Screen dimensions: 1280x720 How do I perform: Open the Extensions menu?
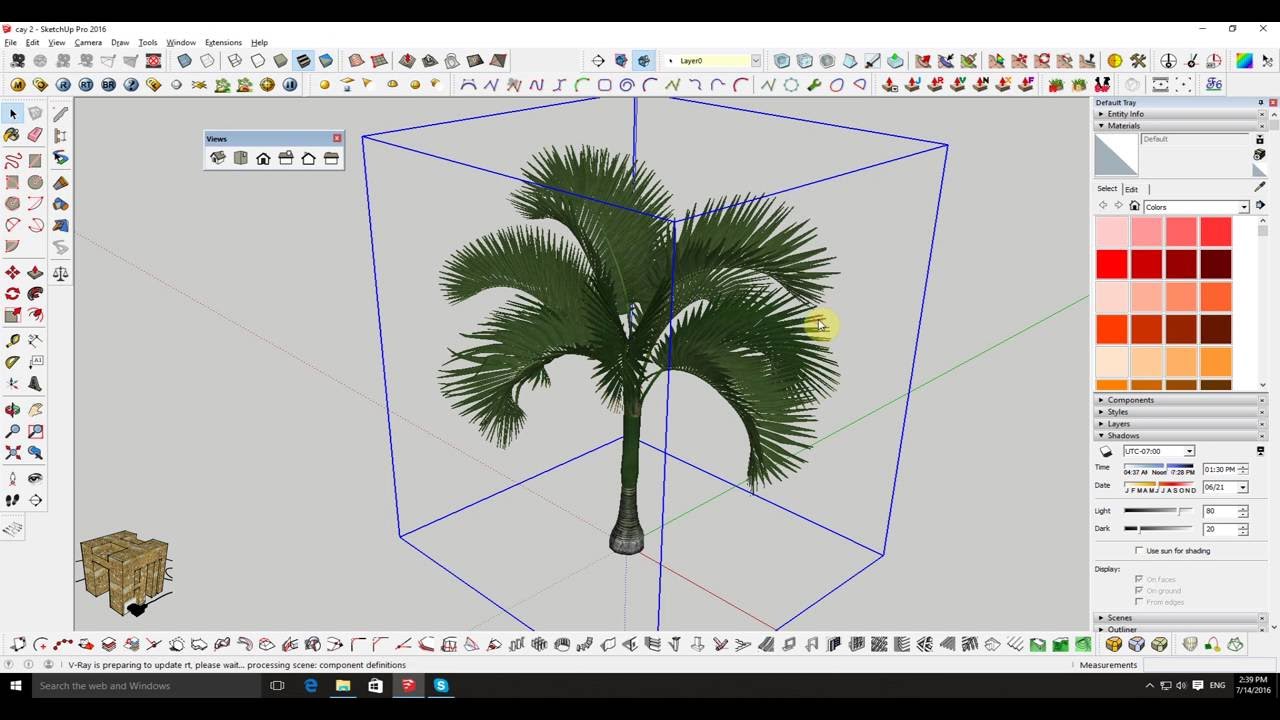pyautogui.click(x=223, y=43)
